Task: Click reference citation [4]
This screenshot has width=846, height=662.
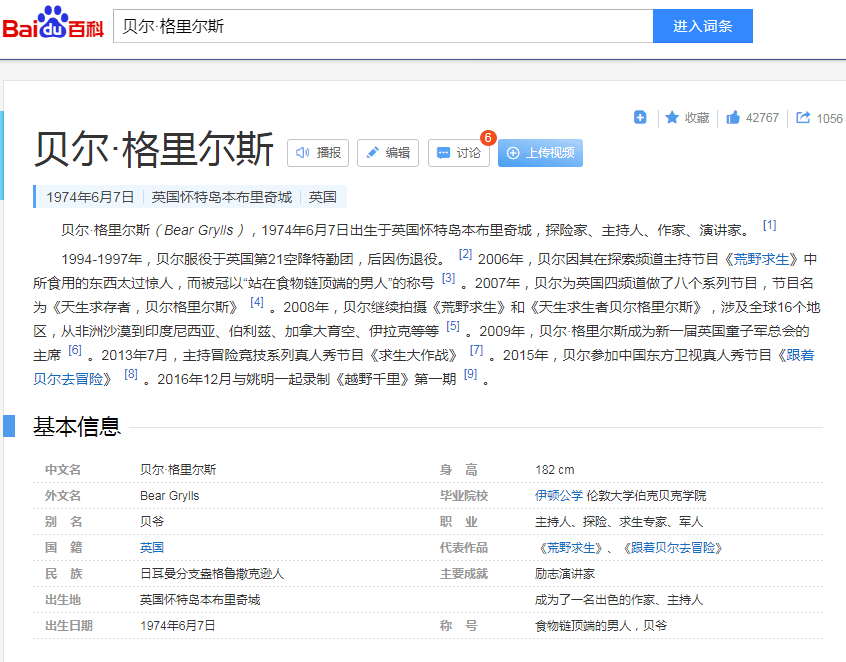Action: 257,302
